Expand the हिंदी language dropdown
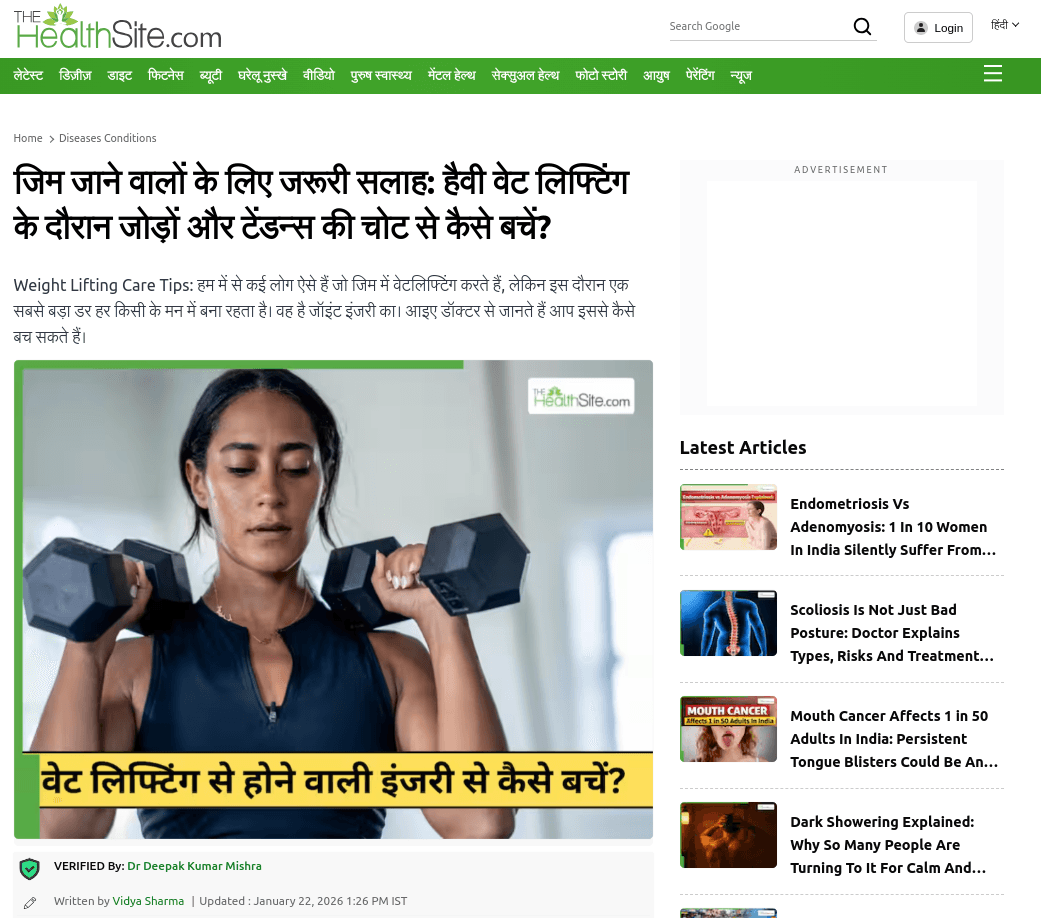1041x918 pixels. coord(1004,25)
